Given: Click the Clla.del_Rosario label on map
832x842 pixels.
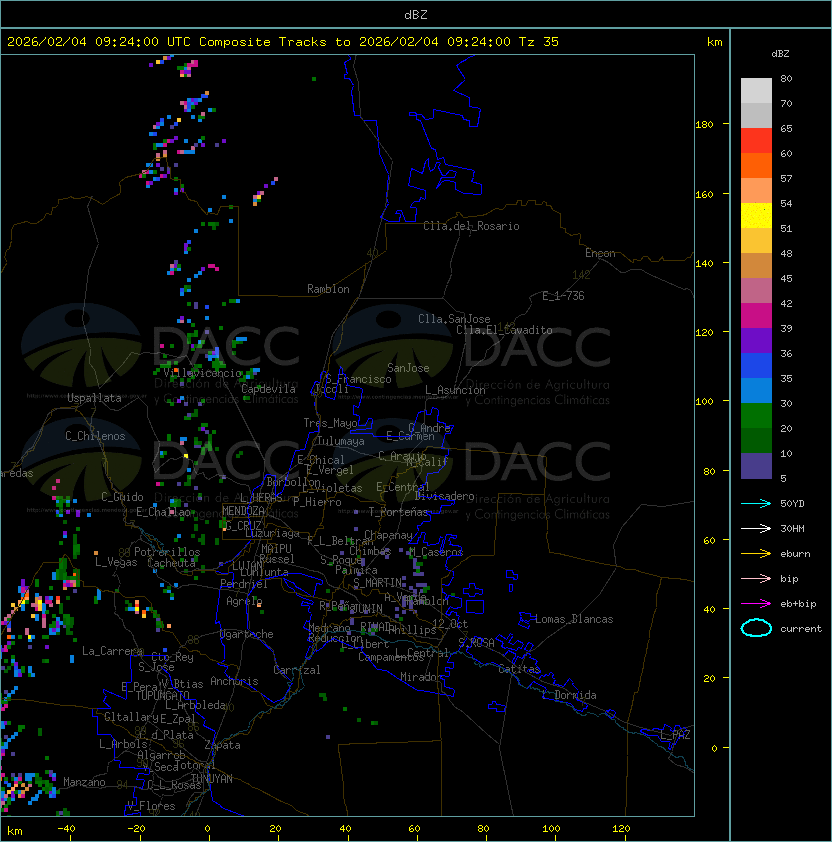Looking at the screenshot, I should [x=471, y=226].
